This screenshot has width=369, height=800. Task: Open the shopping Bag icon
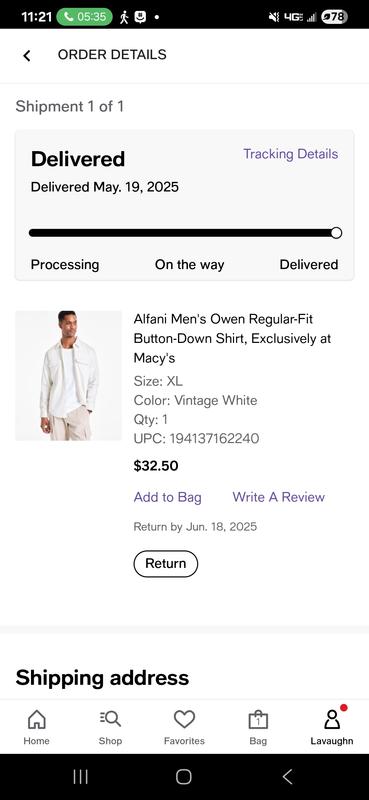coord(258,719)
